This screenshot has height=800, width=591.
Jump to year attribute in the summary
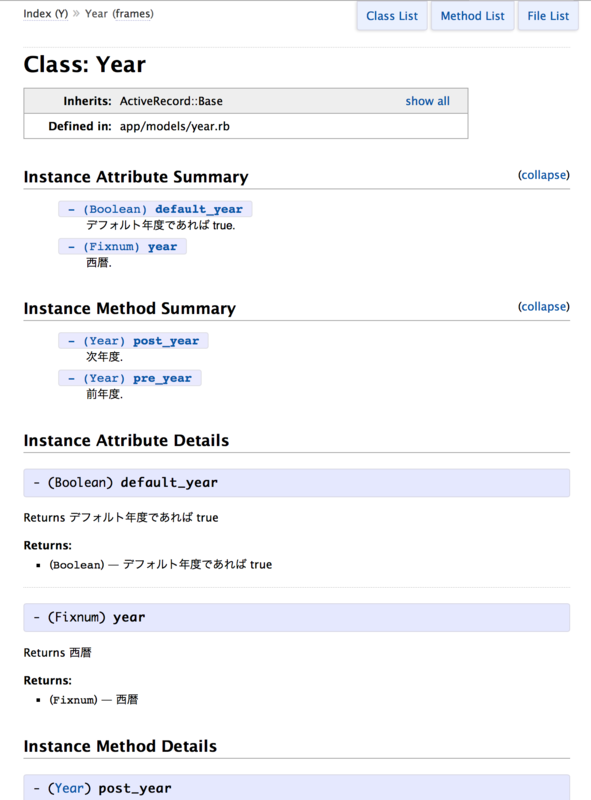click(x=162, y=247)
